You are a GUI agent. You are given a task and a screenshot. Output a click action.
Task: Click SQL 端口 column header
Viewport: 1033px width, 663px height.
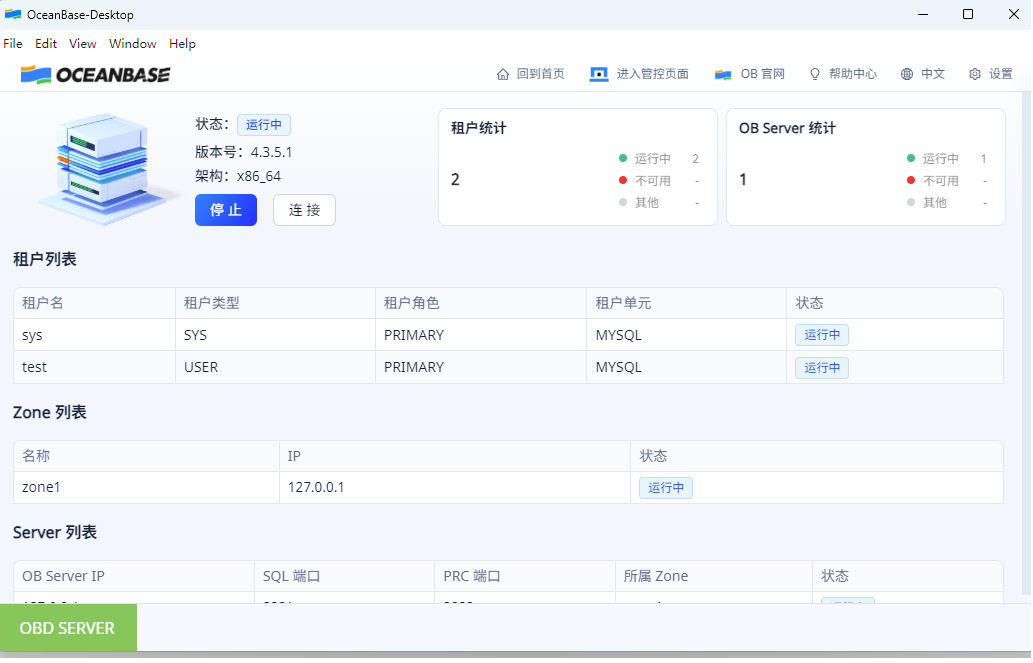(x=345, y=576)
